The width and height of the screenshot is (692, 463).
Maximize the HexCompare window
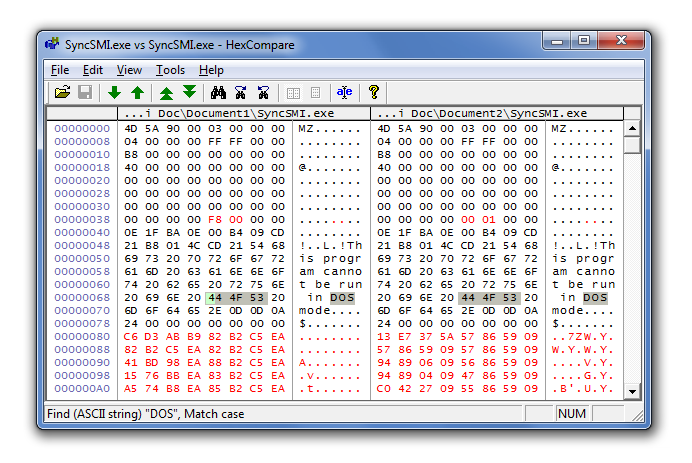point(583,41)
